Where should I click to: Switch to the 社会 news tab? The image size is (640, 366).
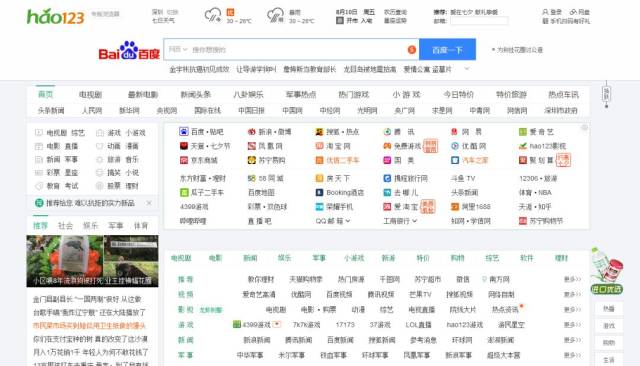click(x=65, y=226)
